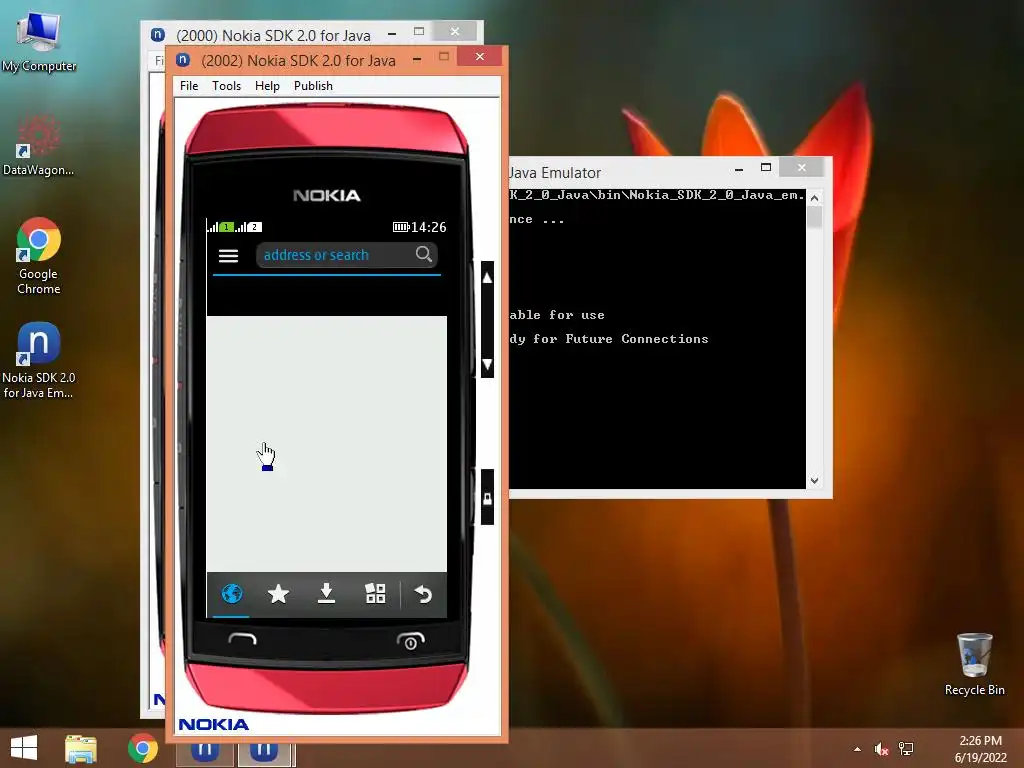Open the browser hamburger menu in the emulator
1024x768 pixels.
(228, 255)
